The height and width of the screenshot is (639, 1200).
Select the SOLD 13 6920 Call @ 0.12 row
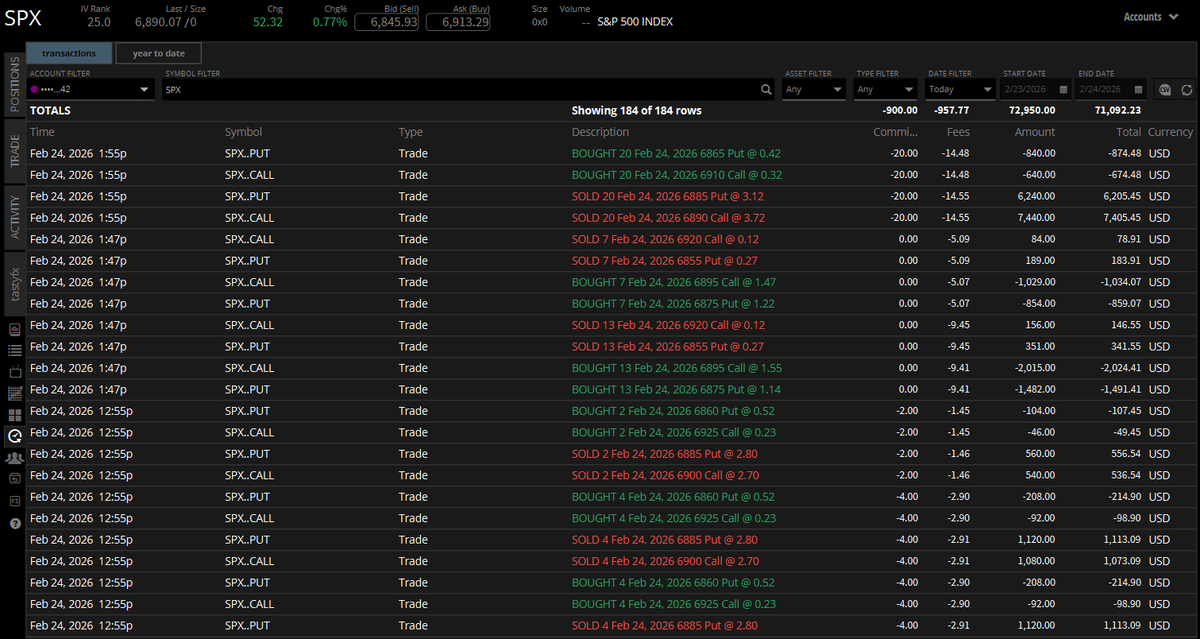(612, 325)
